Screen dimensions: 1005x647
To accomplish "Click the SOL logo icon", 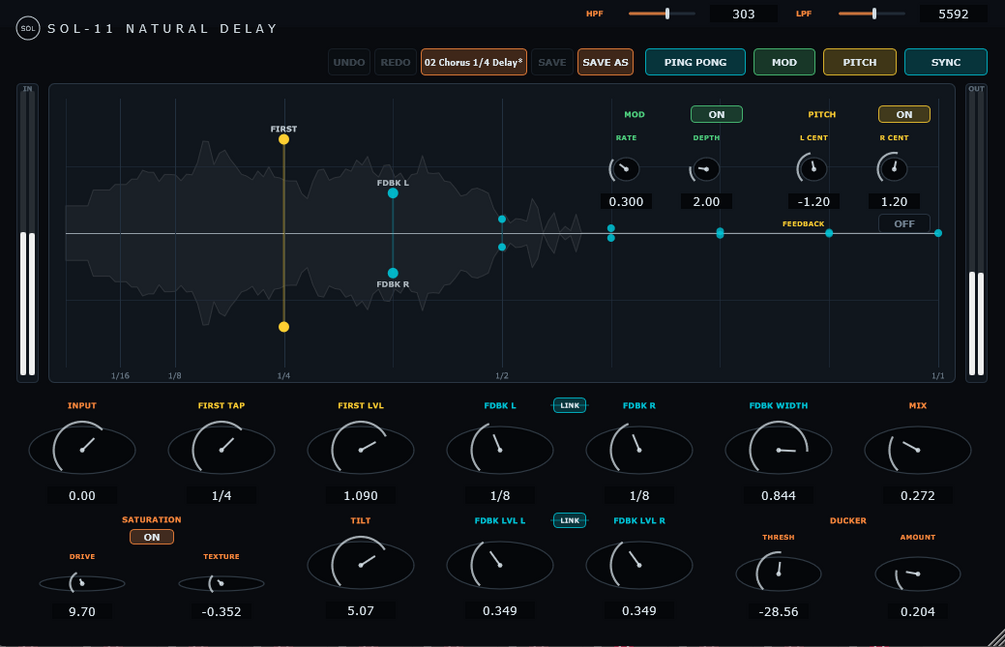I will click(x=28, y=28).
